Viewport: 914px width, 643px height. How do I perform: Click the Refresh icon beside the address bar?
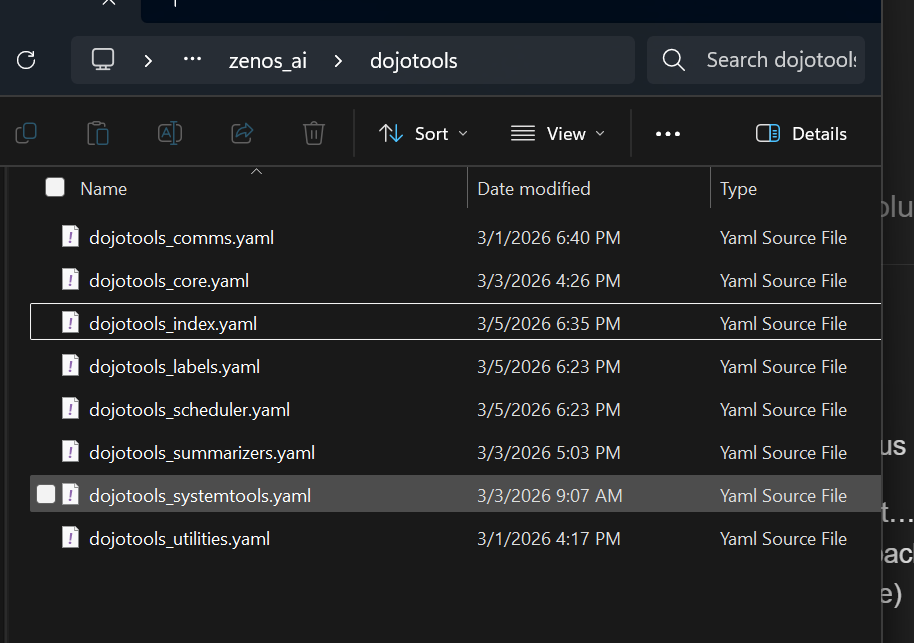coord(27,60)
